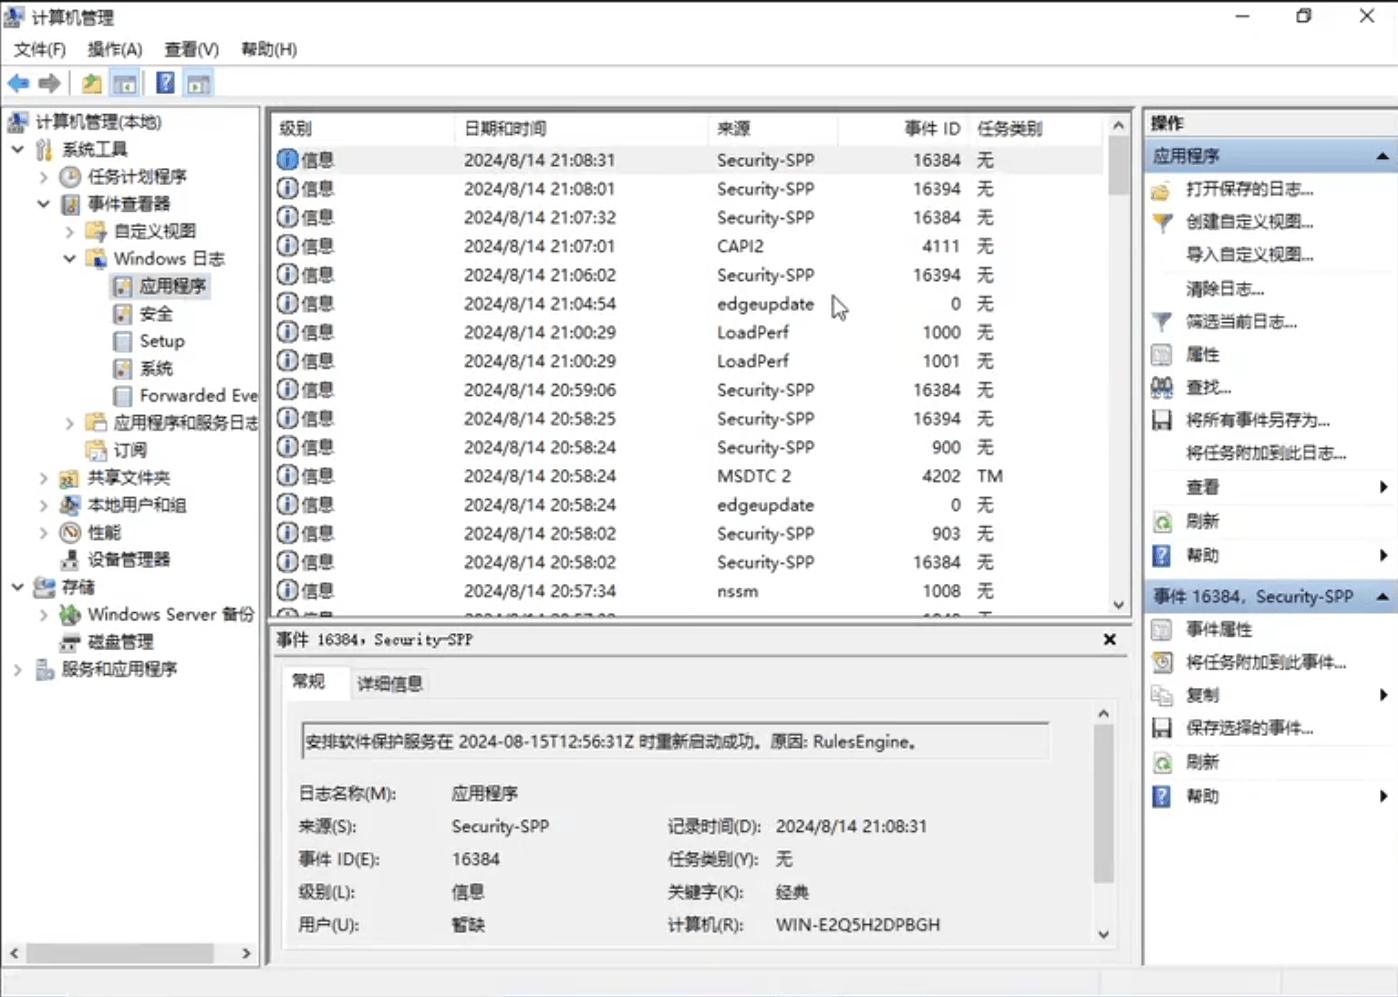Click the Forward arrow toolbar icon
The height and width of the screenshot is (997, 1398).
49,84
